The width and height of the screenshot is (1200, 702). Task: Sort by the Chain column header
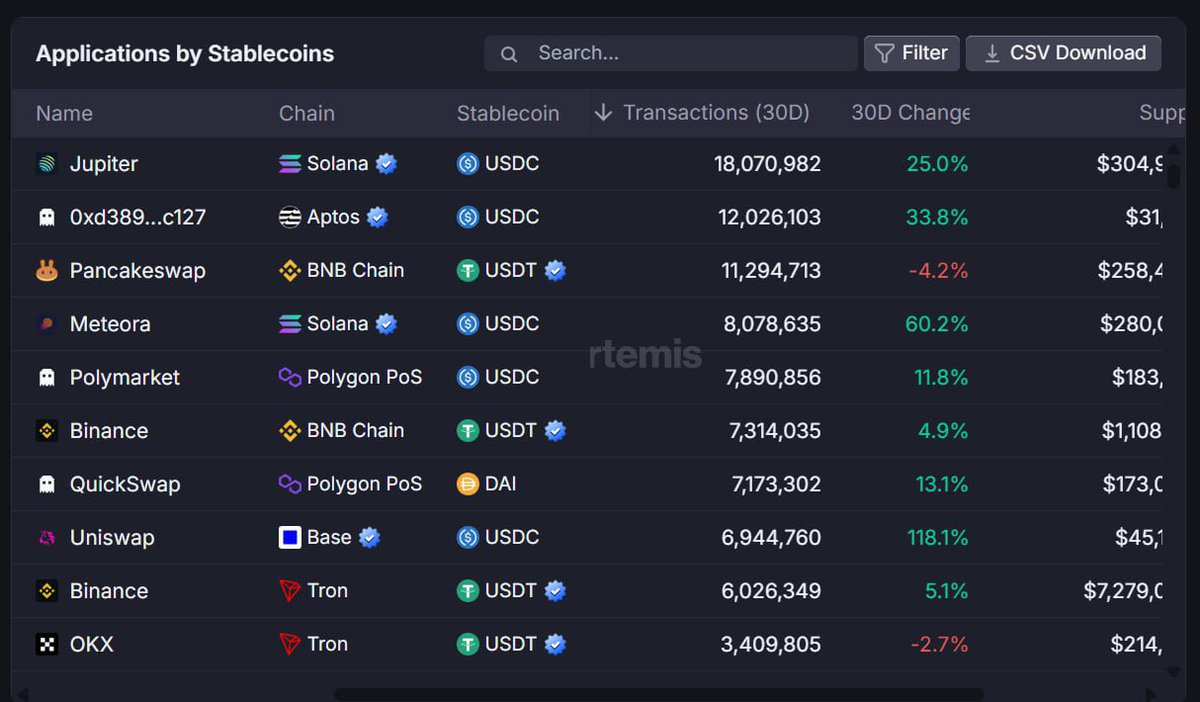click(x=307, y=114)
